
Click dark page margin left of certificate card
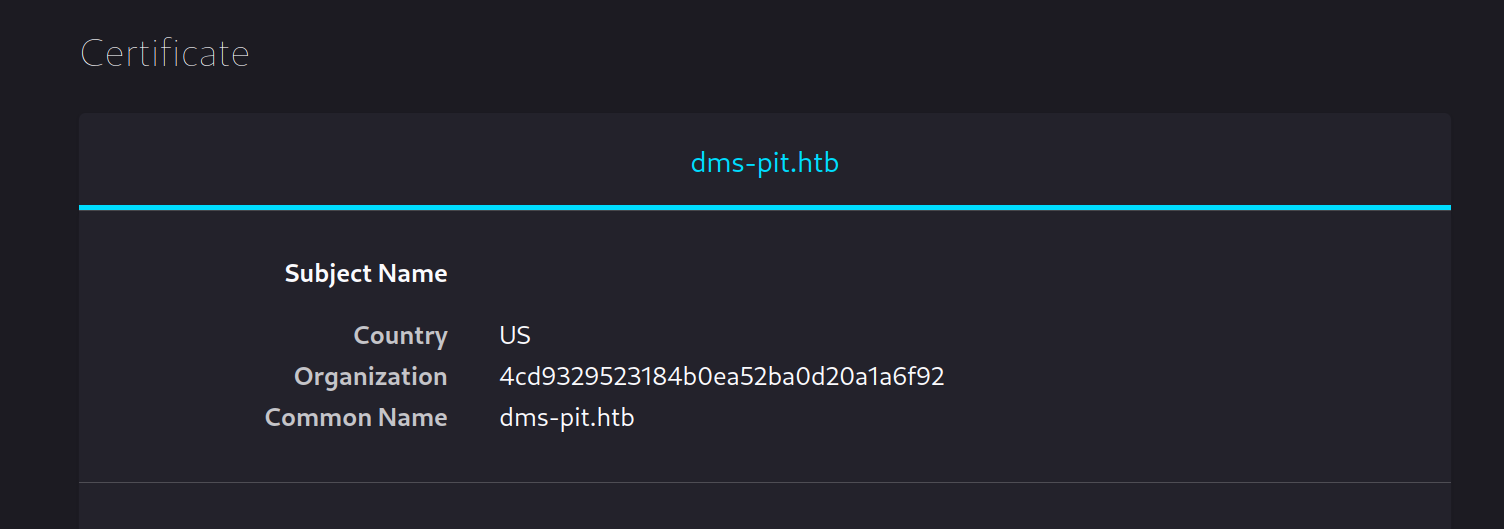[x=38, y=300]
